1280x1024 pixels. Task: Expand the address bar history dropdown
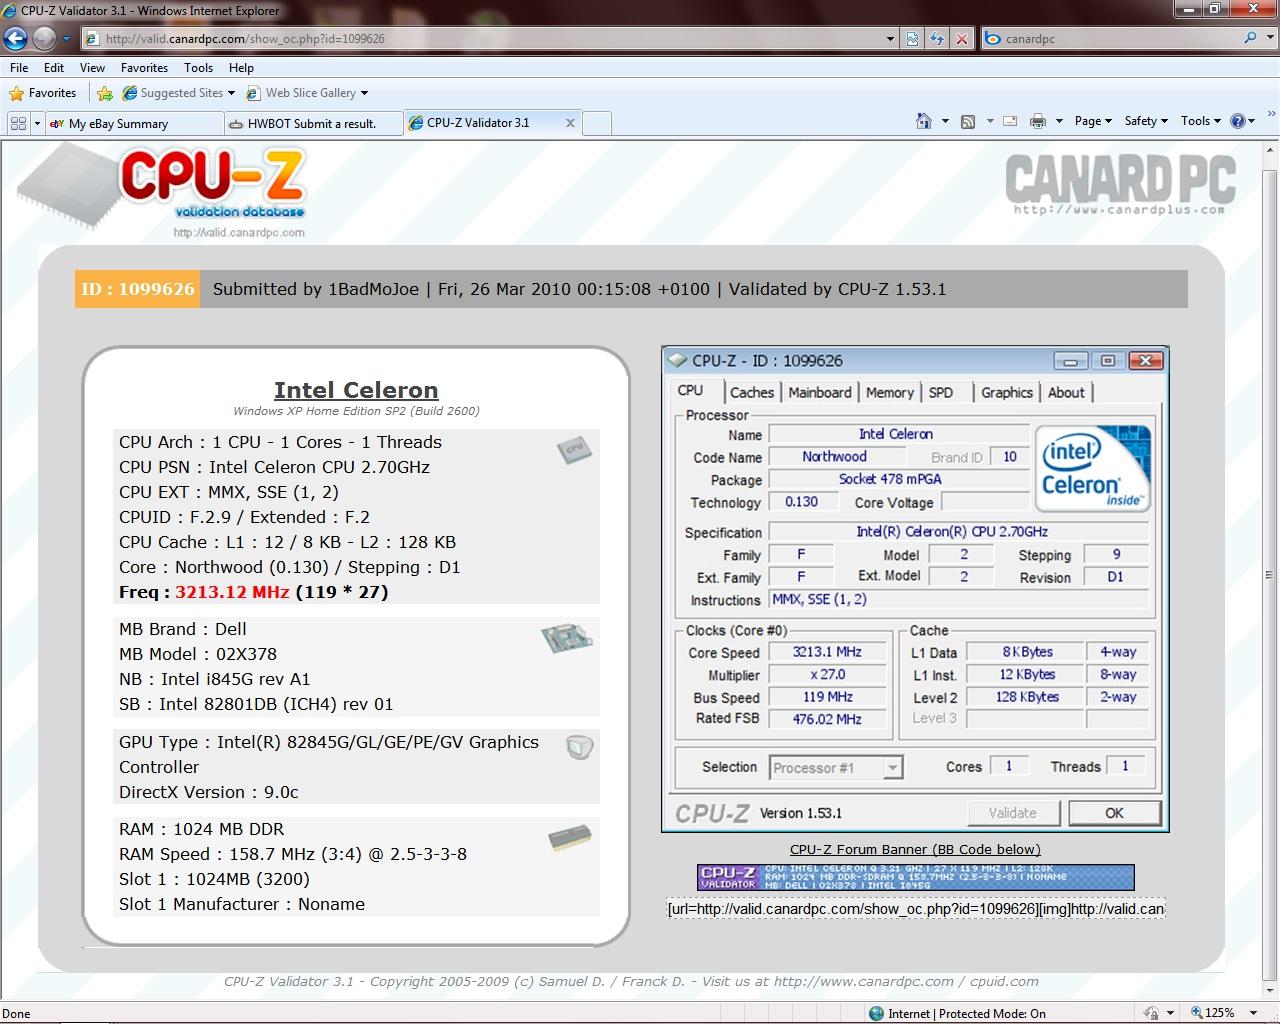pyautogui.click(x=890, y=39)
